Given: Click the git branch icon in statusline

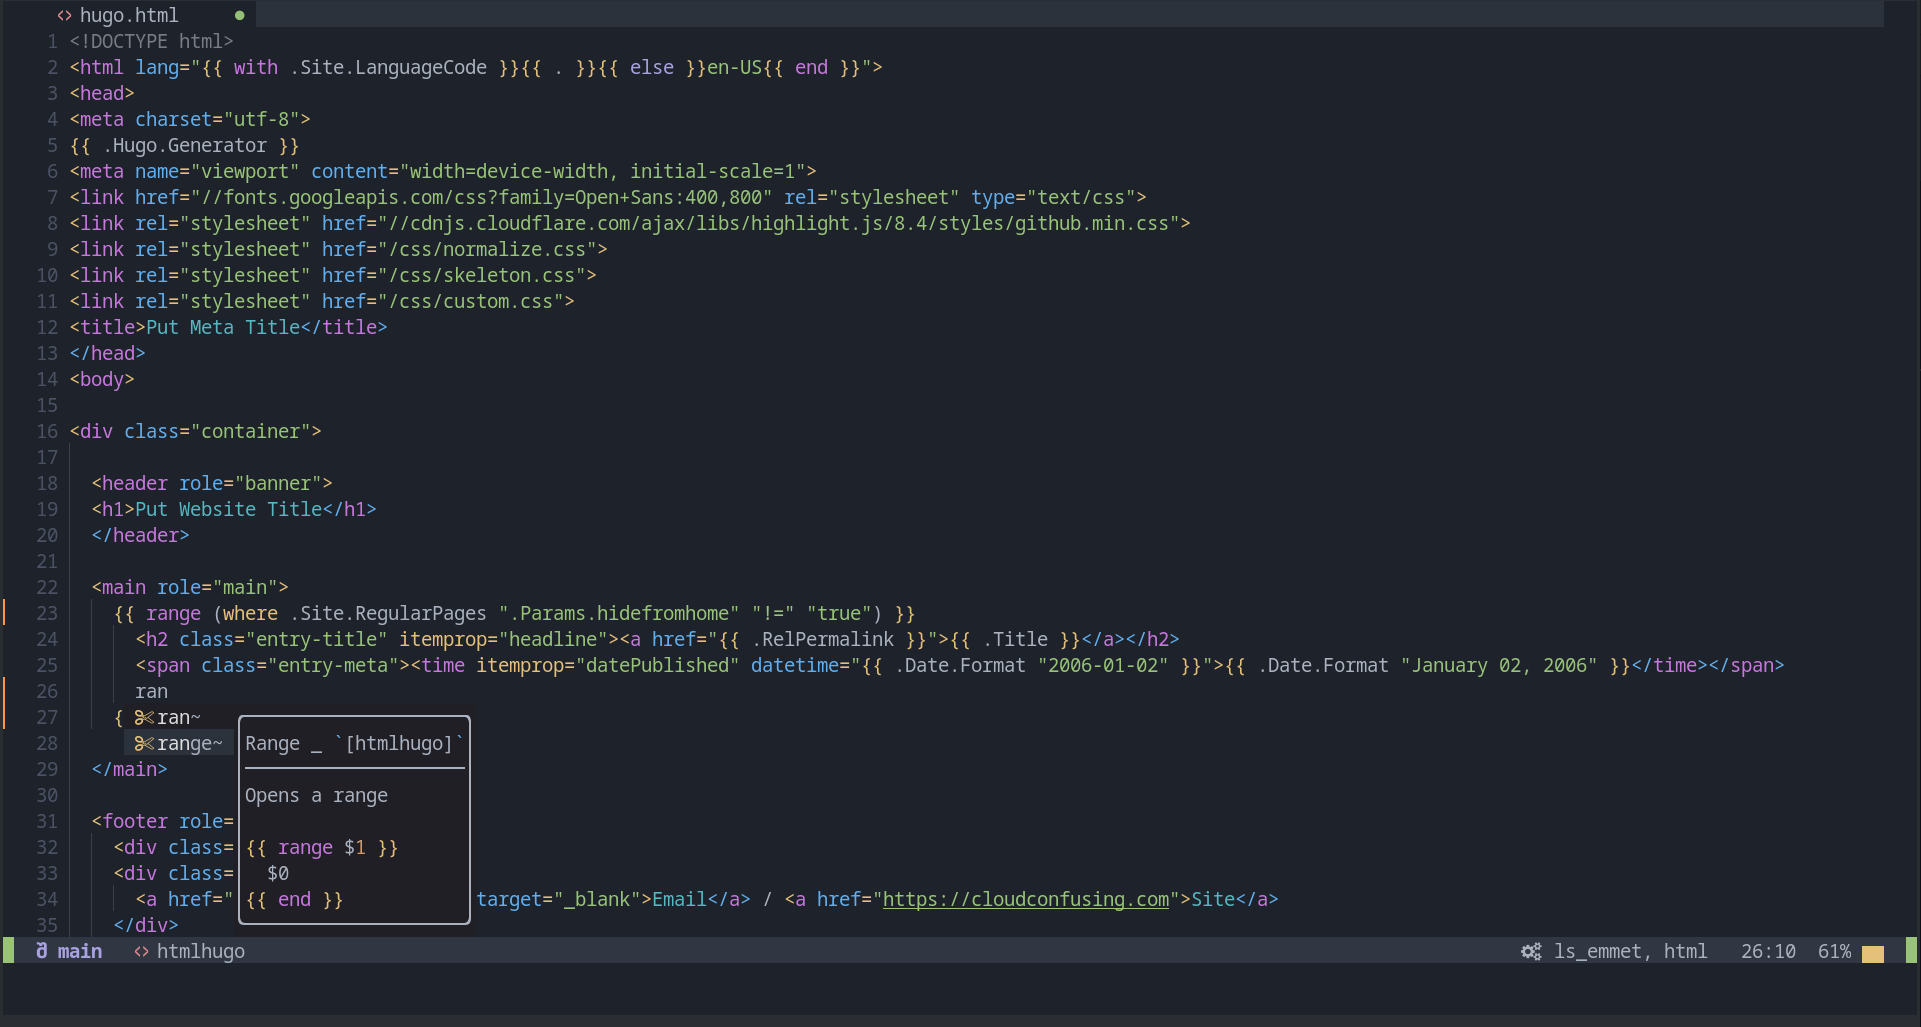Looking at the screenshot, I should (x=41, y=951).
